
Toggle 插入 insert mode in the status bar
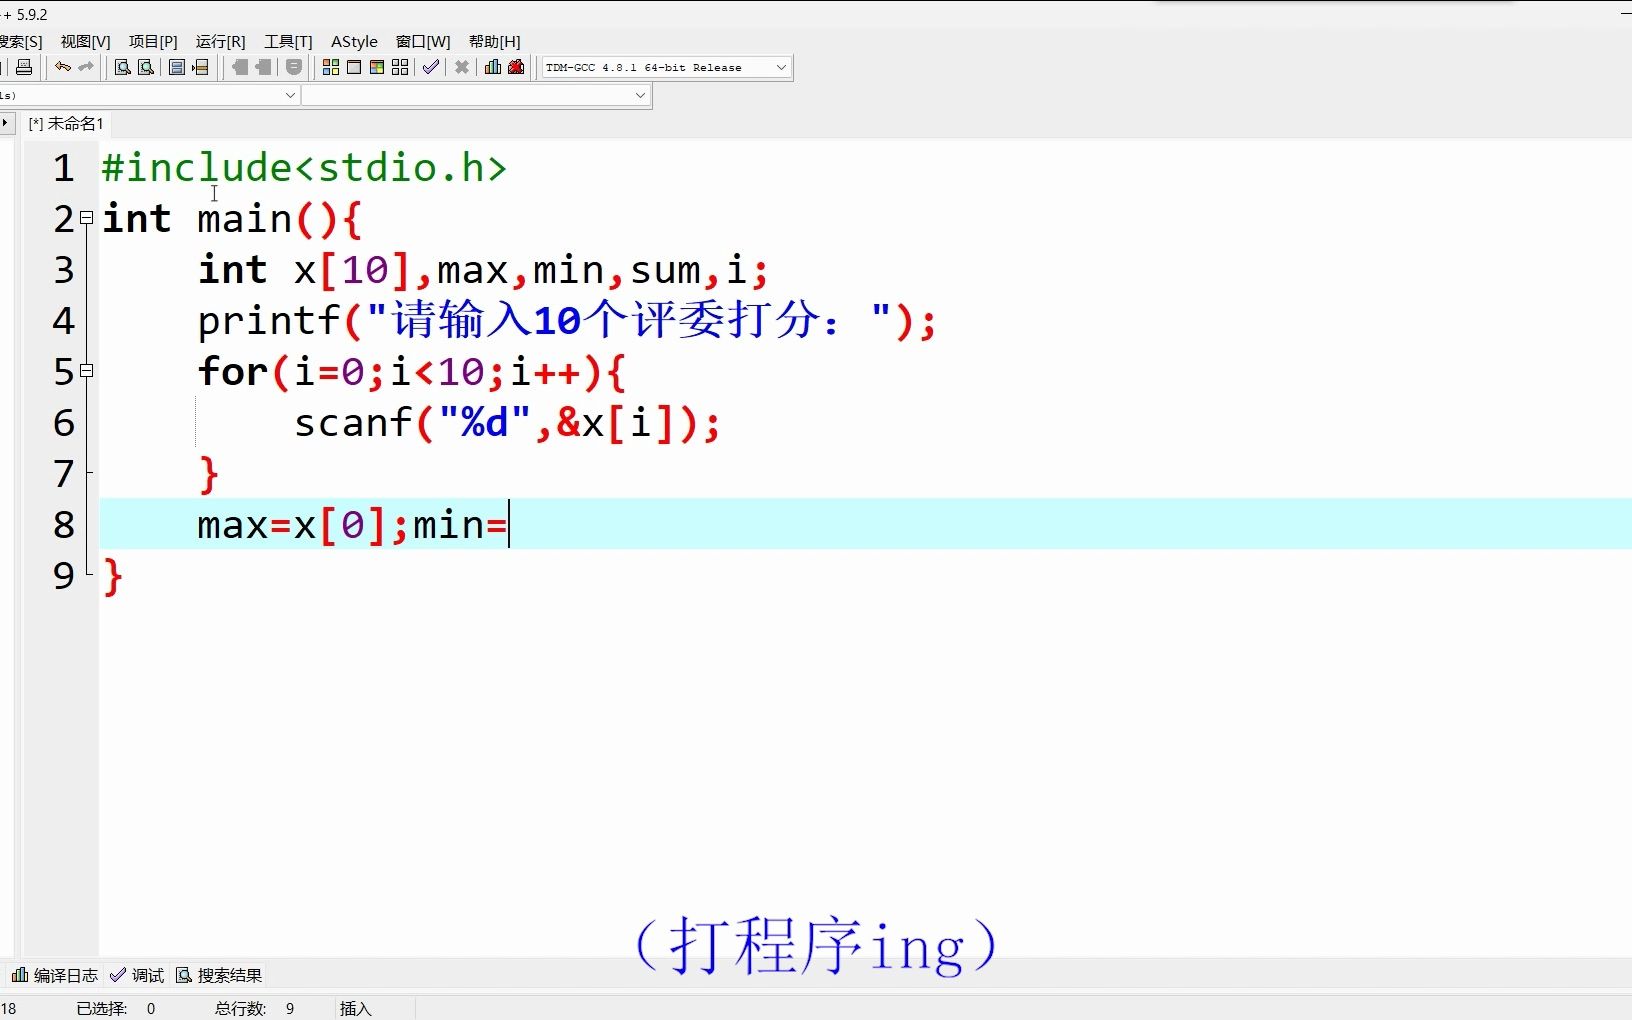(x=356, y=1009)
